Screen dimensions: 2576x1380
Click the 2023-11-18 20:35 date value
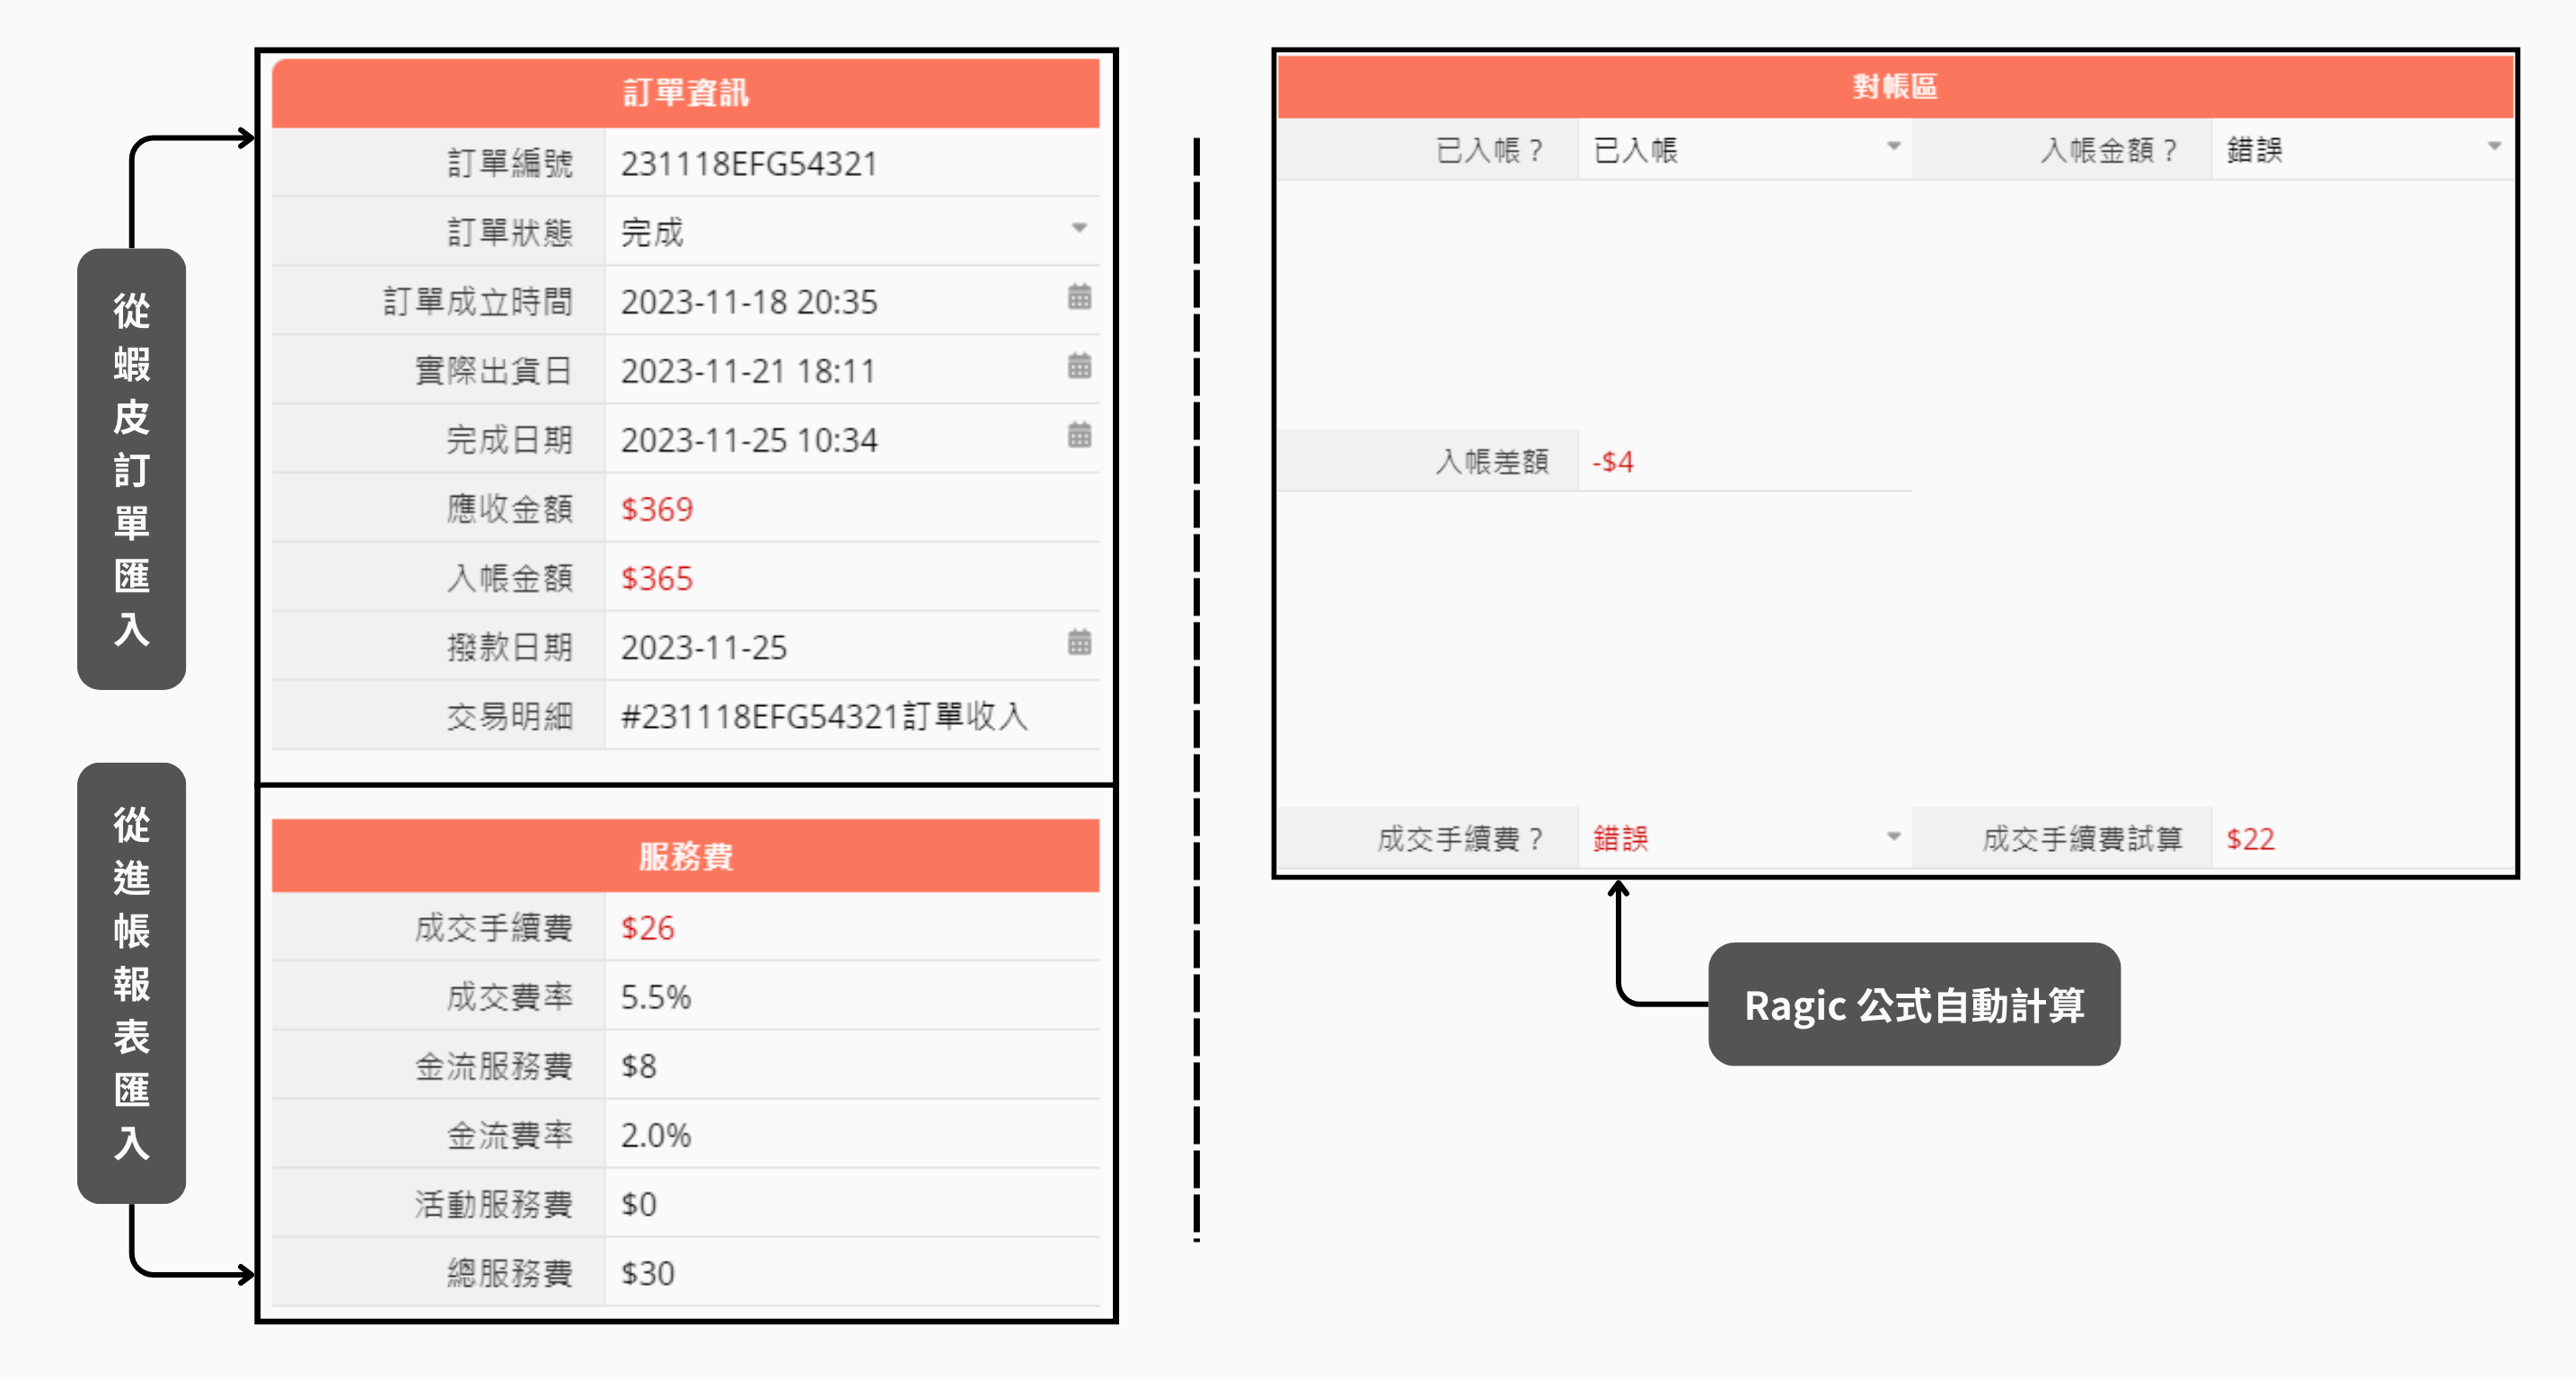pos(749,301)
